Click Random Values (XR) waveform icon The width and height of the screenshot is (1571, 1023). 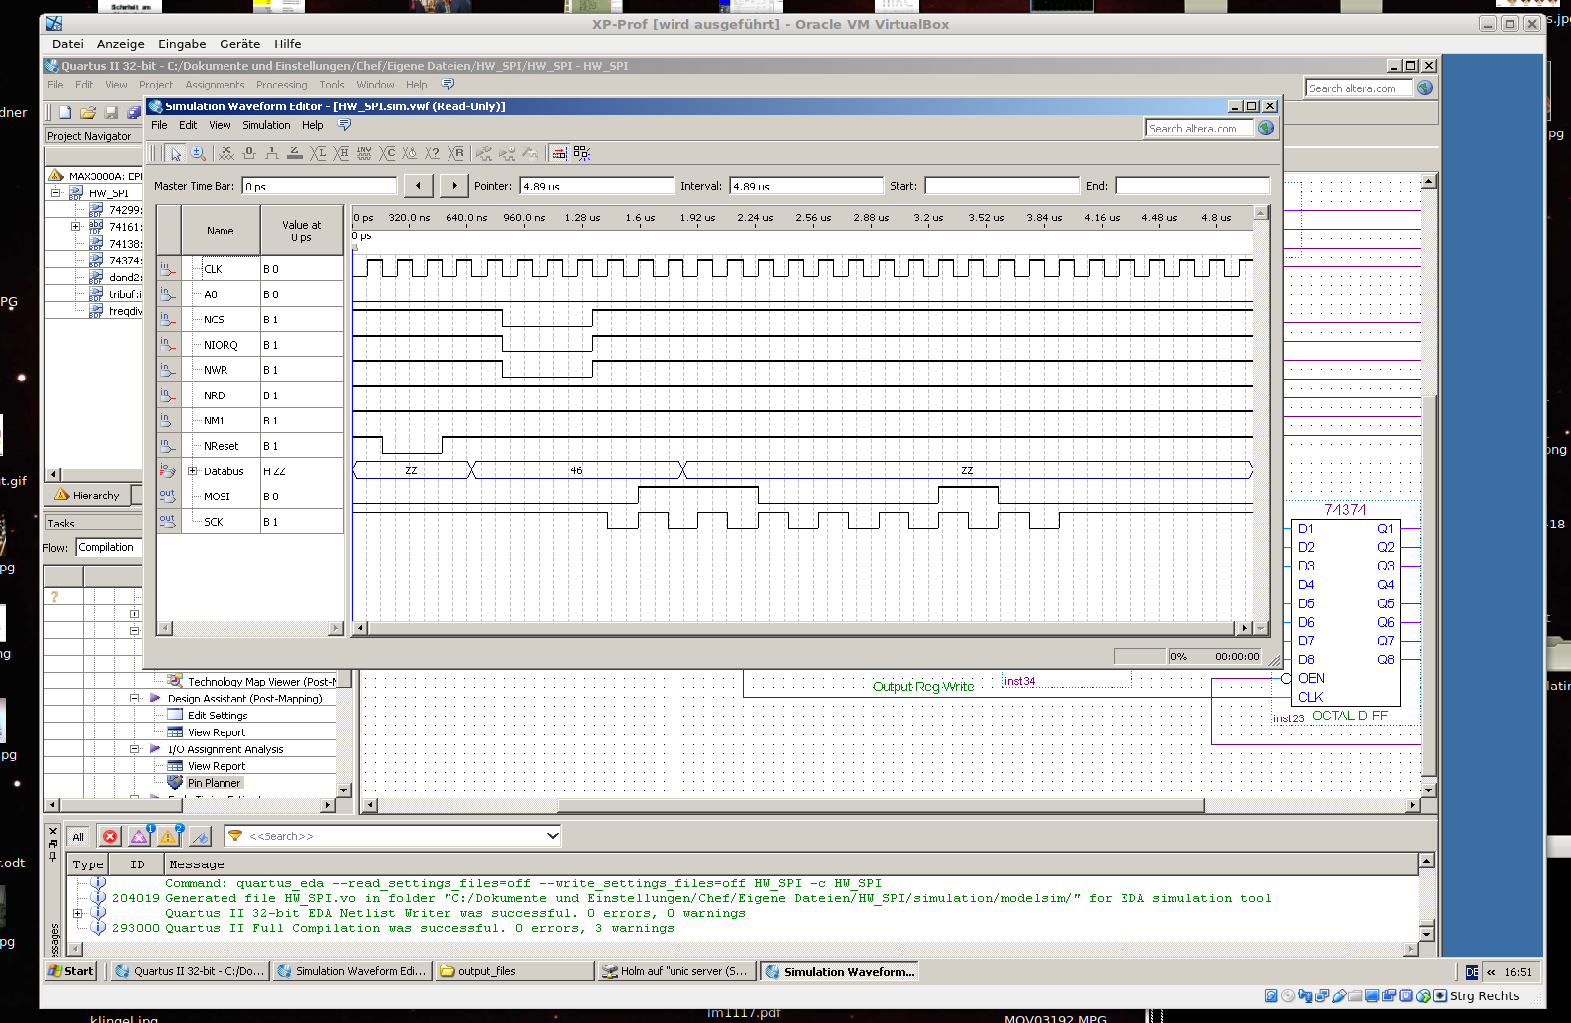tap(456, 153)
